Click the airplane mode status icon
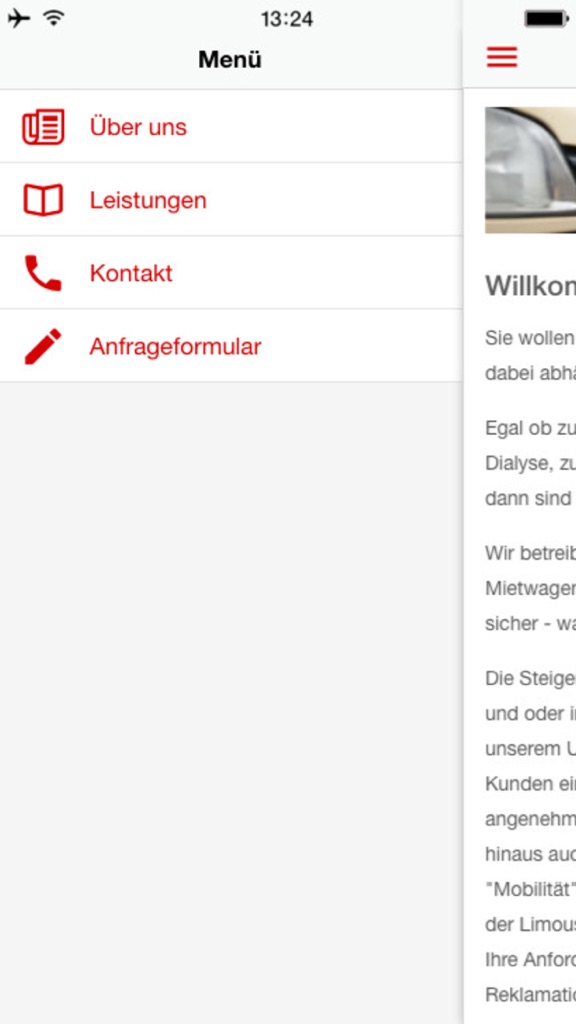Viewport: 576px width, 1024px height. coord(19,18)
